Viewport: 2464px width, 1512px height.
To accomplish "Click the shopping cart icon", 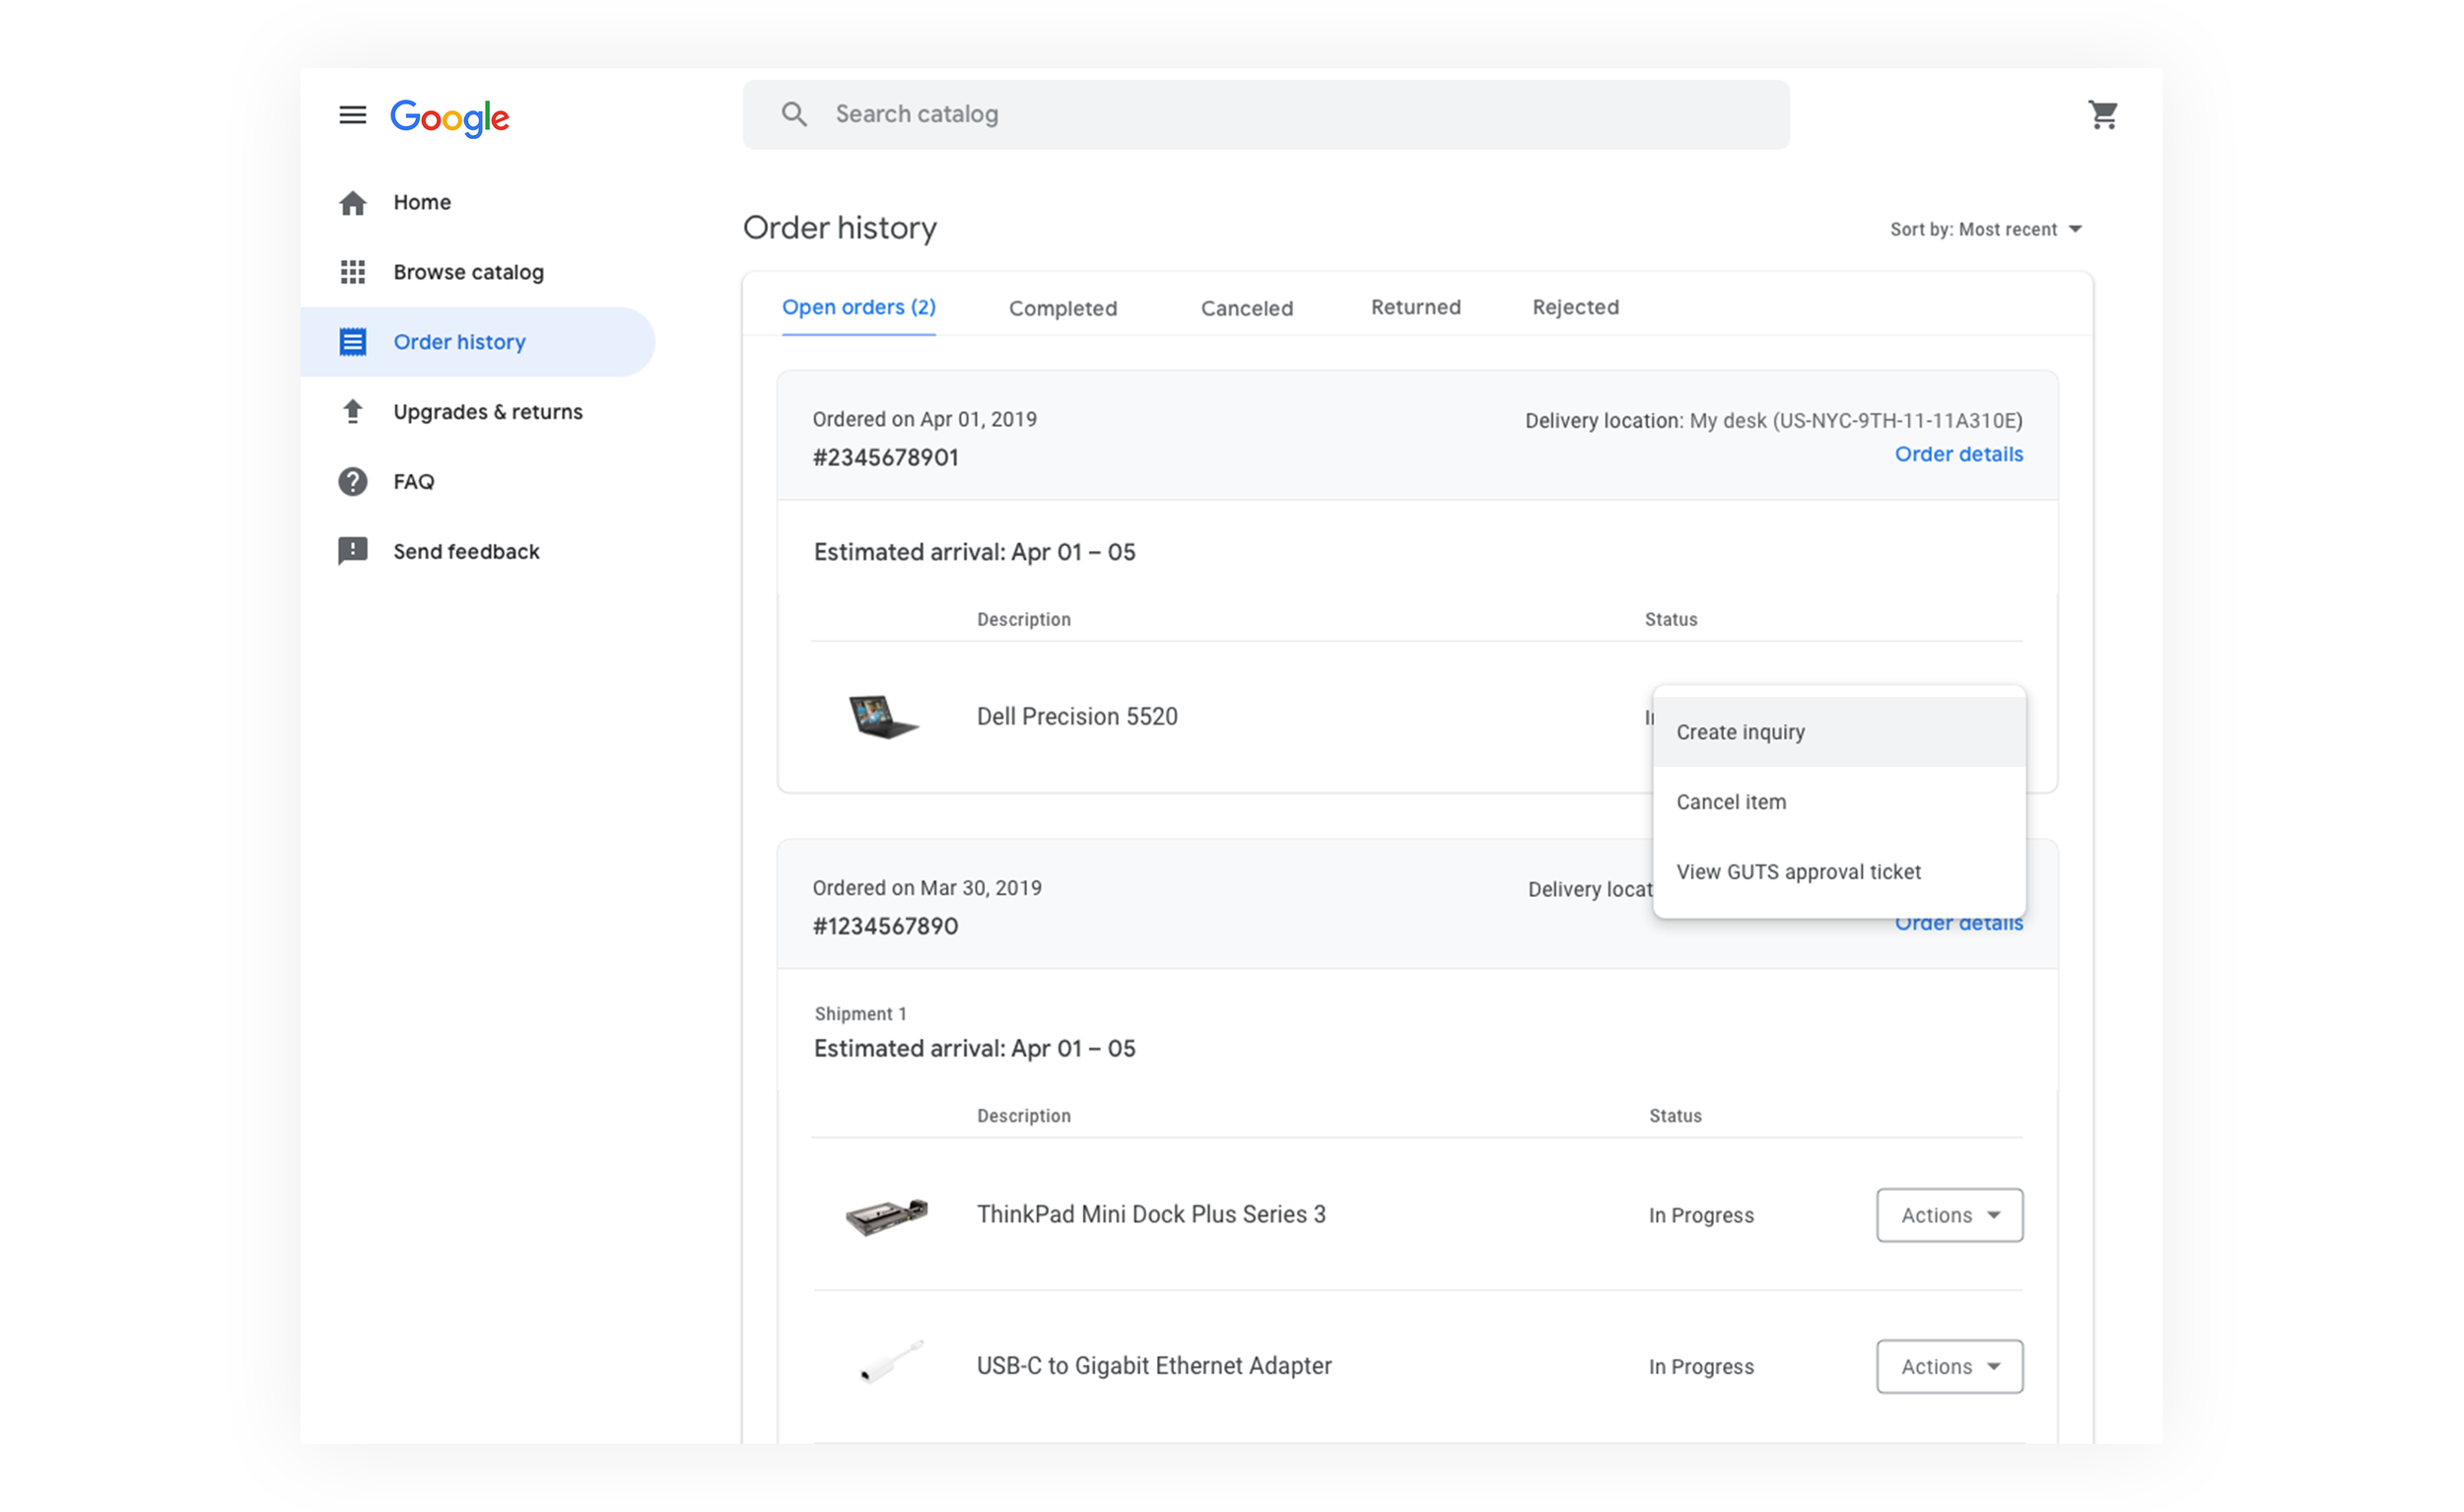I will click(x=2102, y=115).
